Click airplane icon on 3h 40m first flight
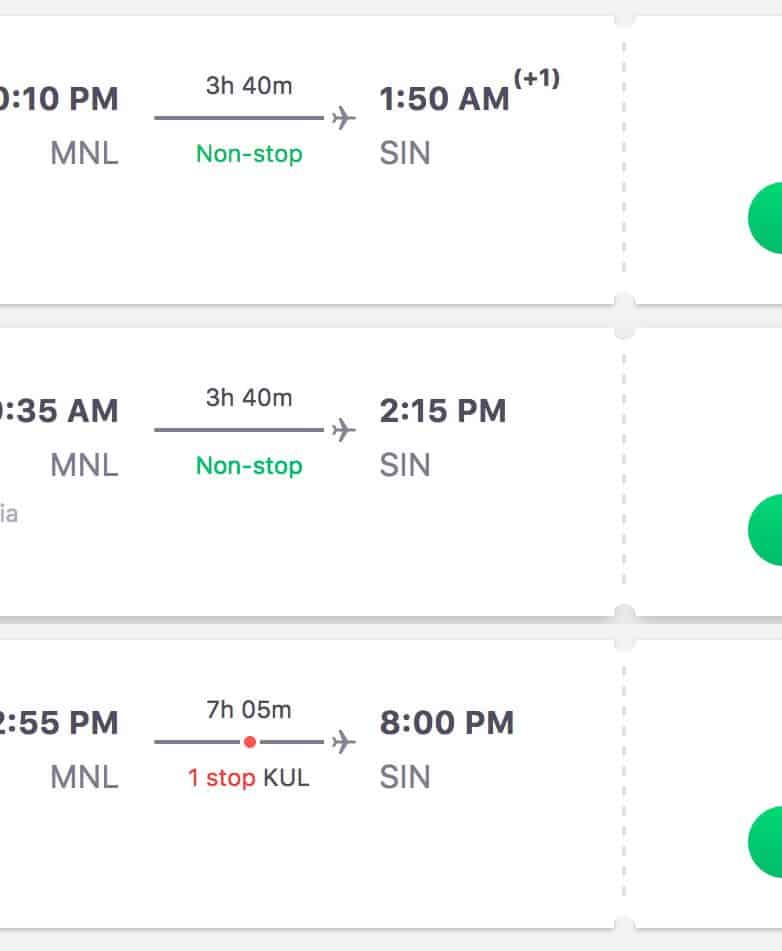This screenshot has width=782, height=951. click(x=343, y=118)
